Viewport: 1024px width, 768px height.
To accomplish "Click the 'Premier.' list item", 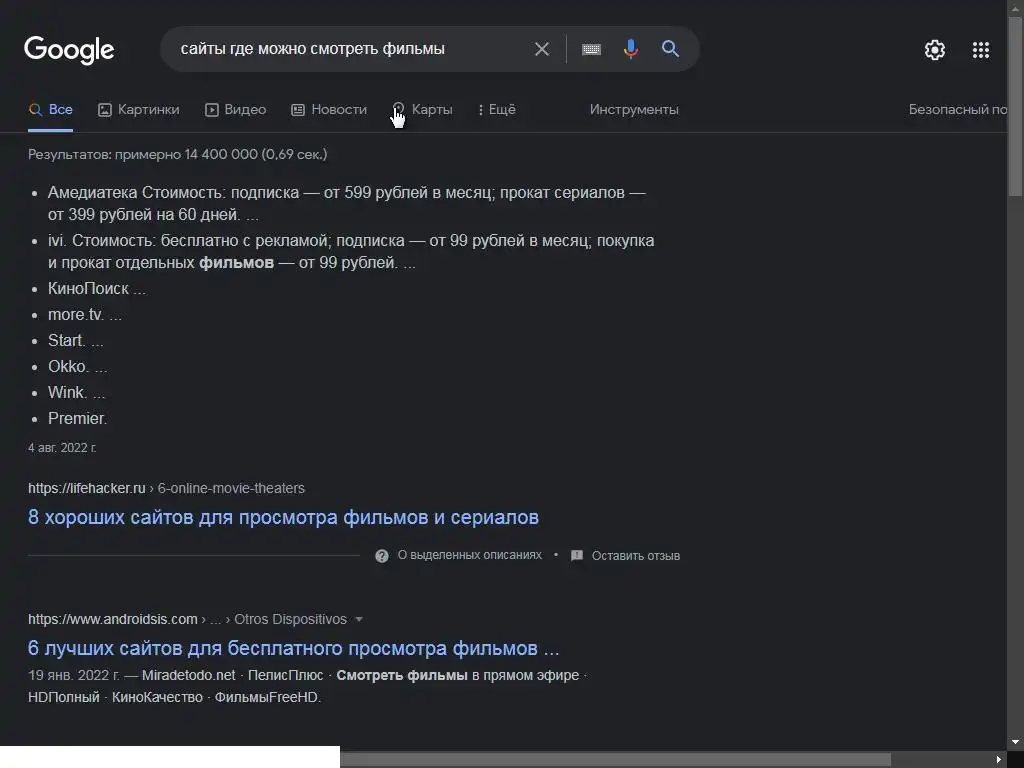I will pos(77,419).
